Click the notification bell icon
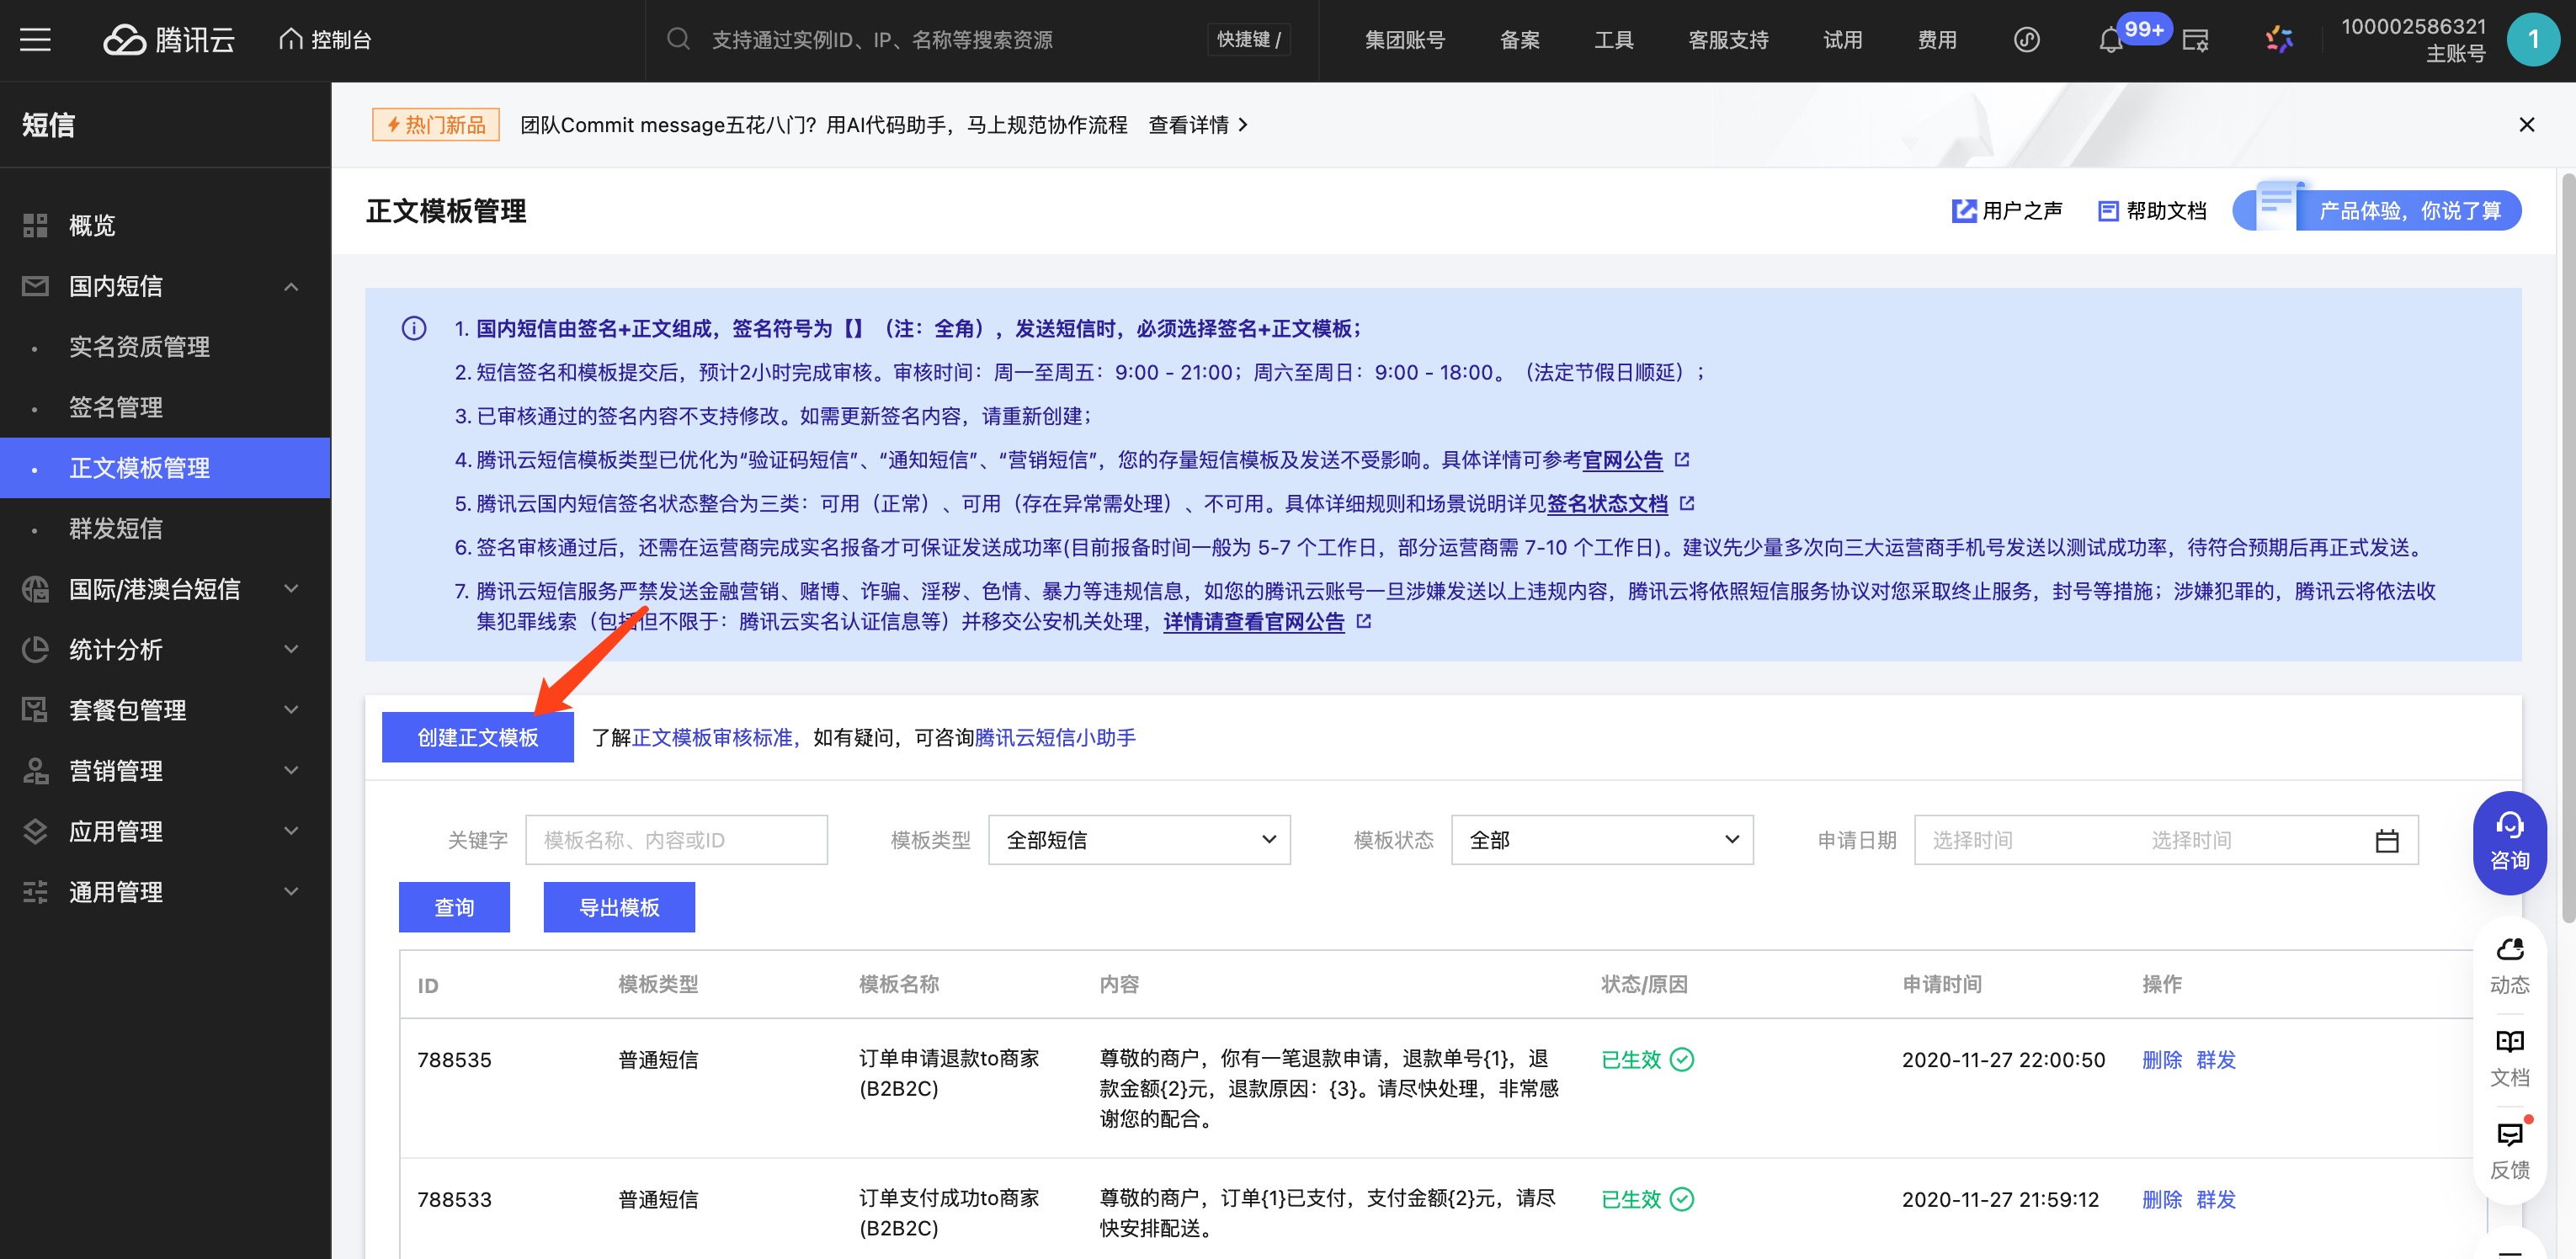 click(x=2110, y=41)
